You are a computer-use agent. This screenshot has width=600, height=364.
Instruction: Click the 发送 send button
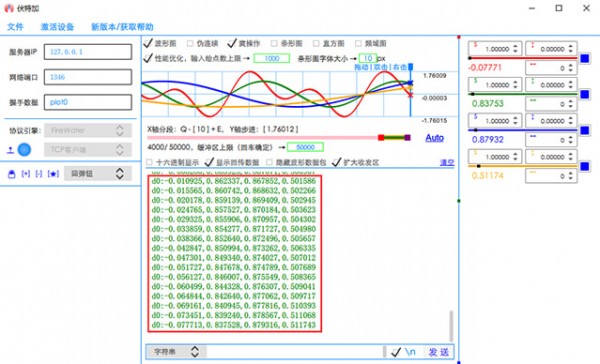[439, 352]
